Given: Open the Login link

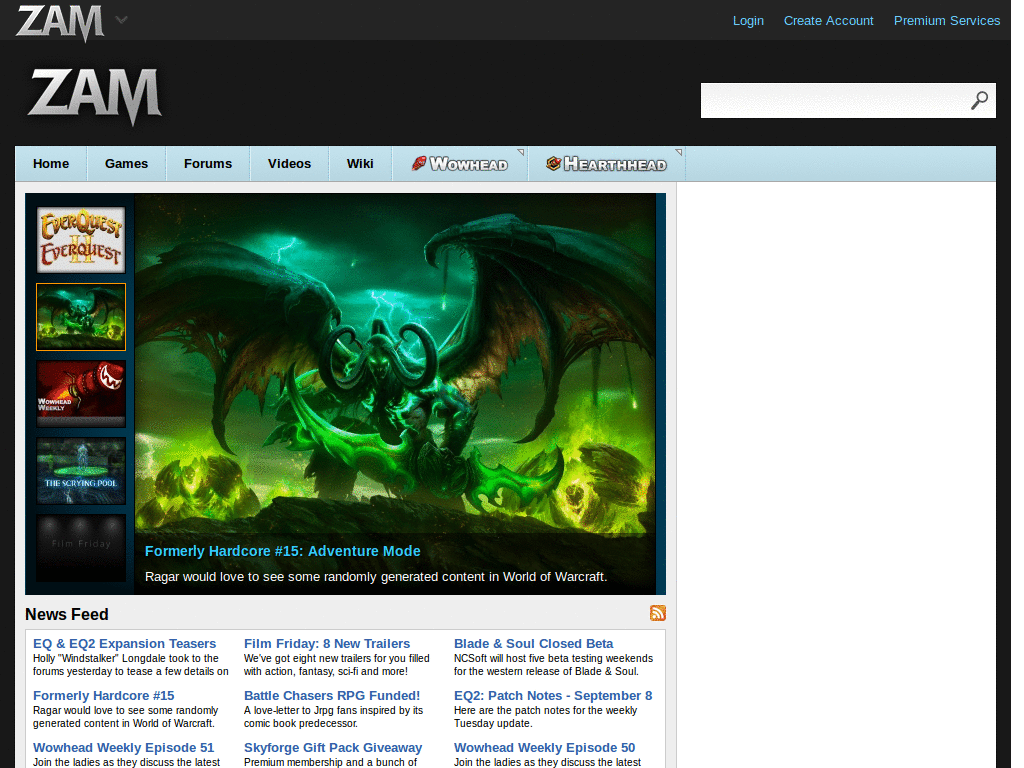Looking at the screenshot, I should (748, 21).
